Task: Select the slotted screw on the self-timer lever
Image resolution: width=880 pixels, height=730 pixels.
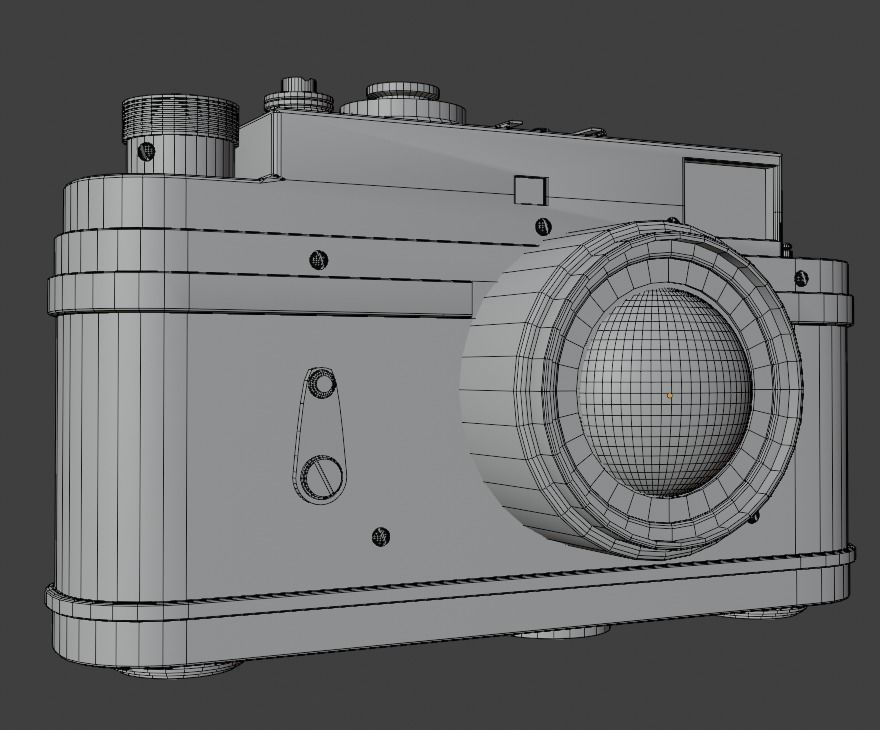Action: (x=322, y=478)
